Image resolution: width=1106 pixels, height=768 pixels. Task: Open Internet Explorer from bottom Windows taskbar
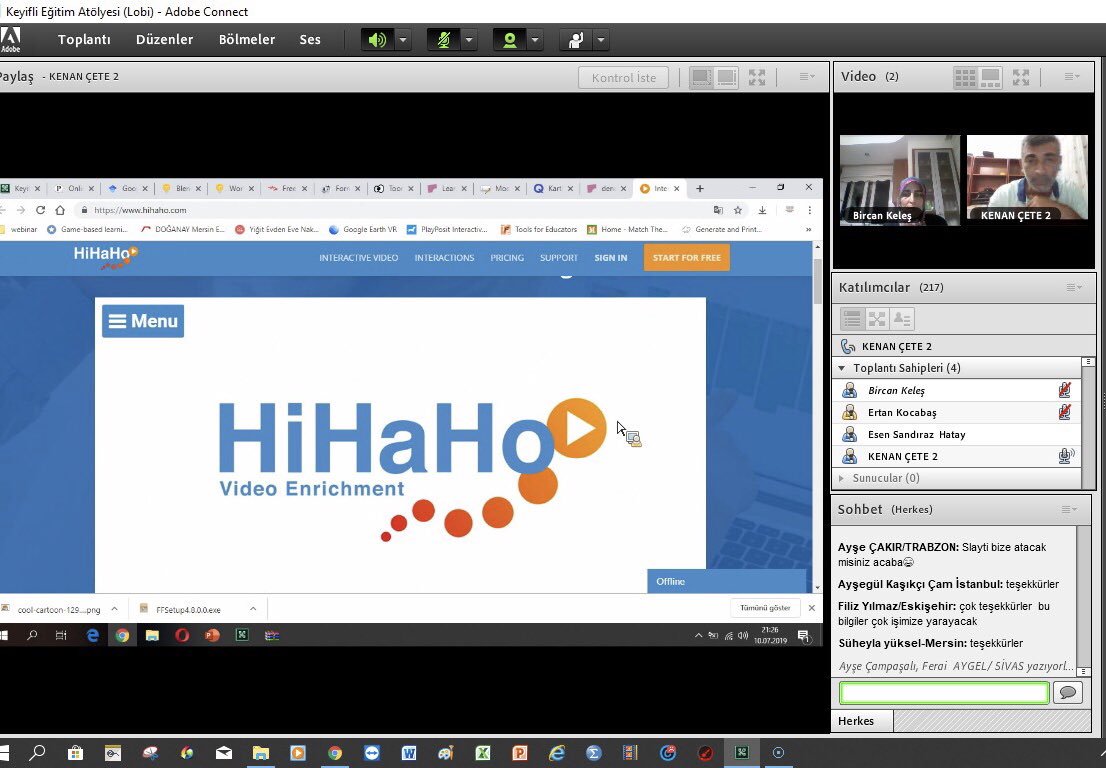pos(557,752)
